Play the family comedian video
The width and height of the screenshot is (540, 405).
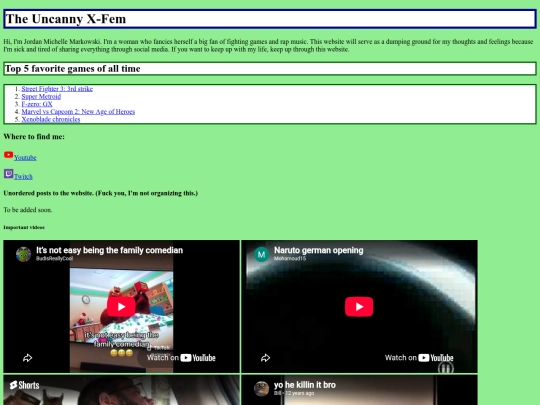point(121,307)
